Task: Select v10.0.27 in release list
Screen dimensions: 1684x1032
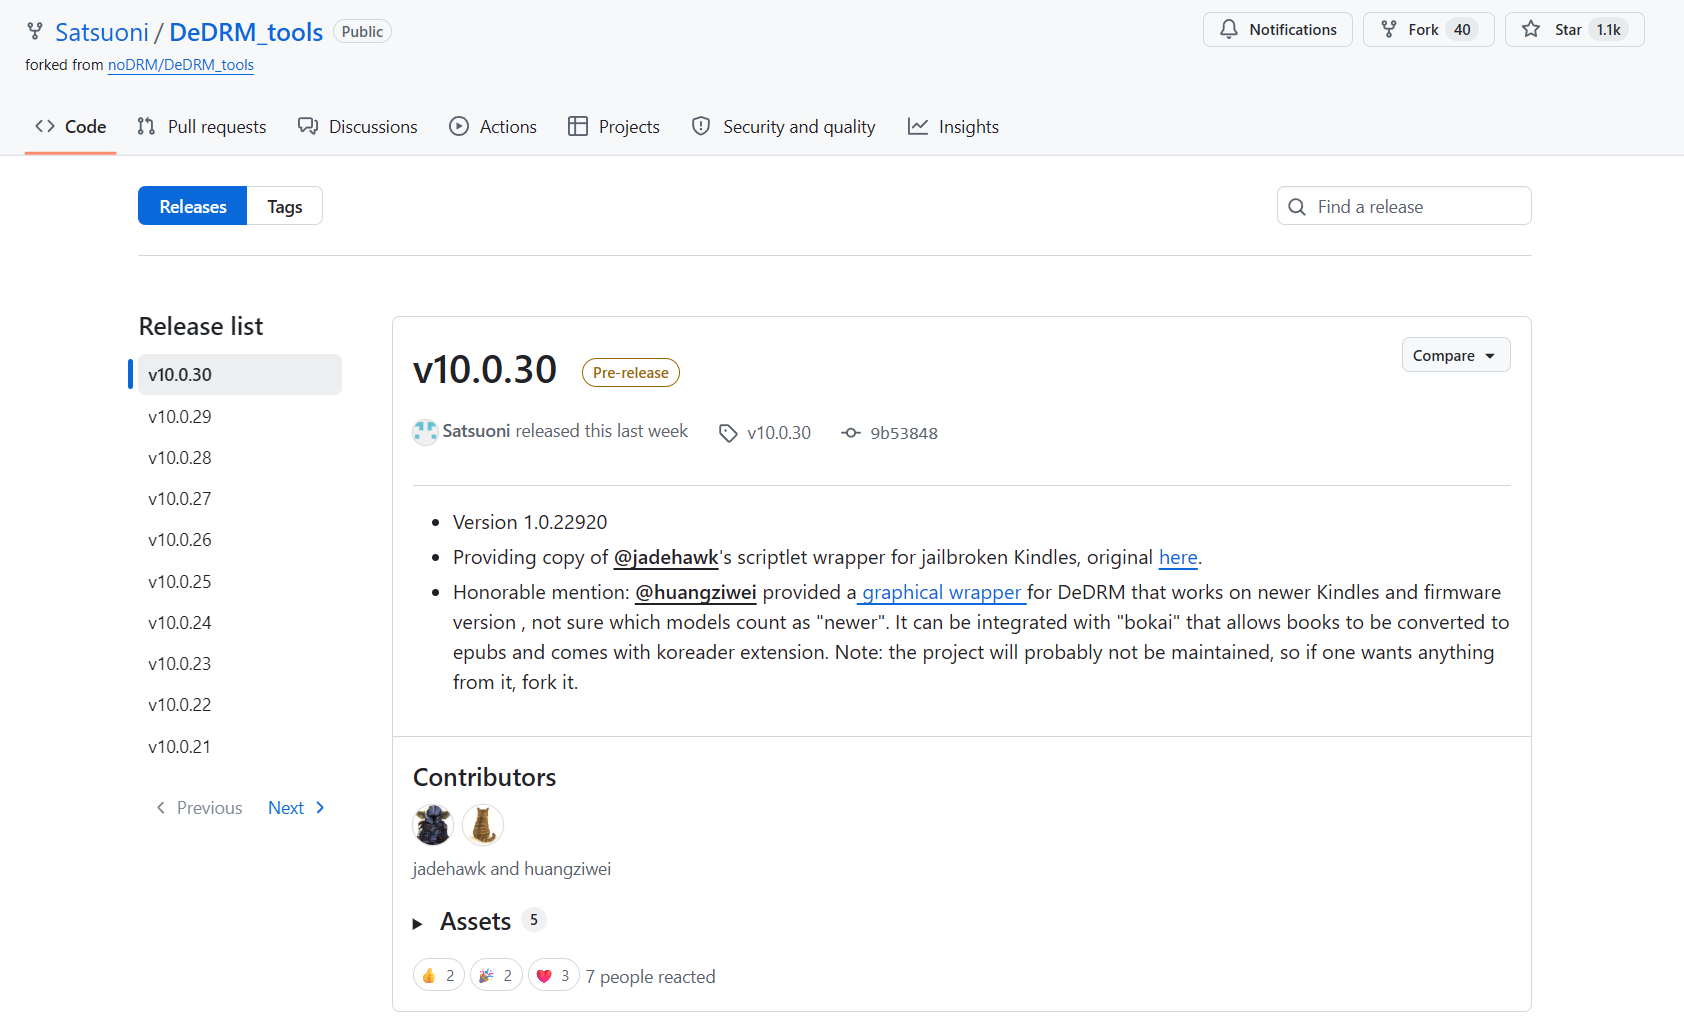Action: pos(240,498)
